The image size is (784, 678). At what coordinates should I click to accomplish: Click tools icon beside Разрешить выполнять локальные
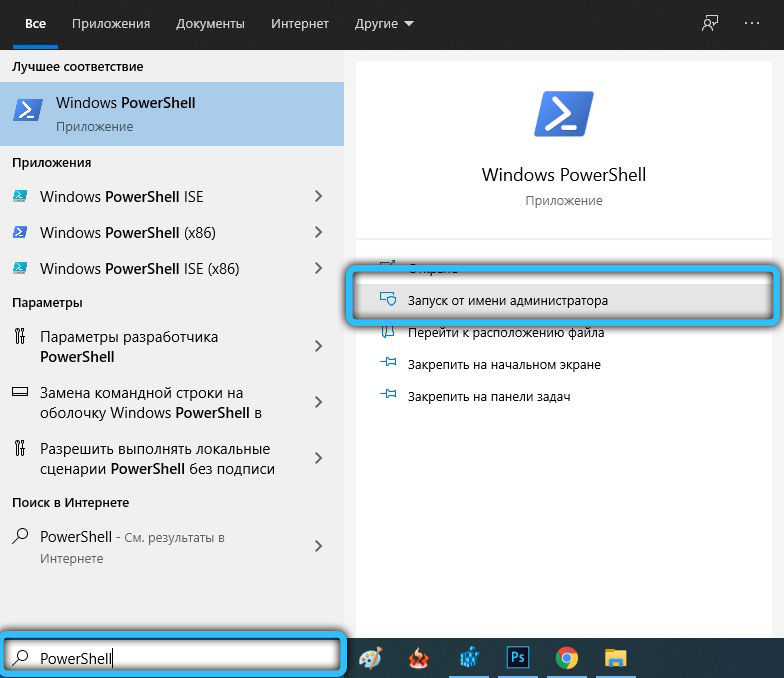(20, 448)
